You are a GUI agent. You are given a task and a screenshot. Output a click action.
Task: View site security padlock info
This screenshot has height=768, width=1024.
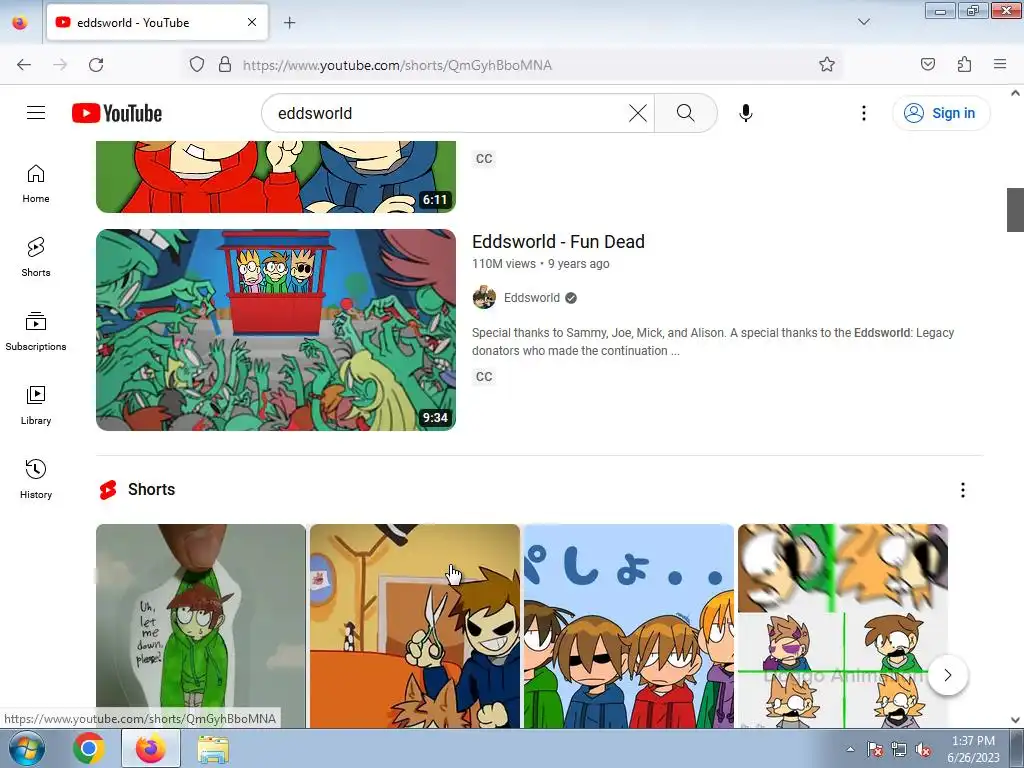(225, 65)
